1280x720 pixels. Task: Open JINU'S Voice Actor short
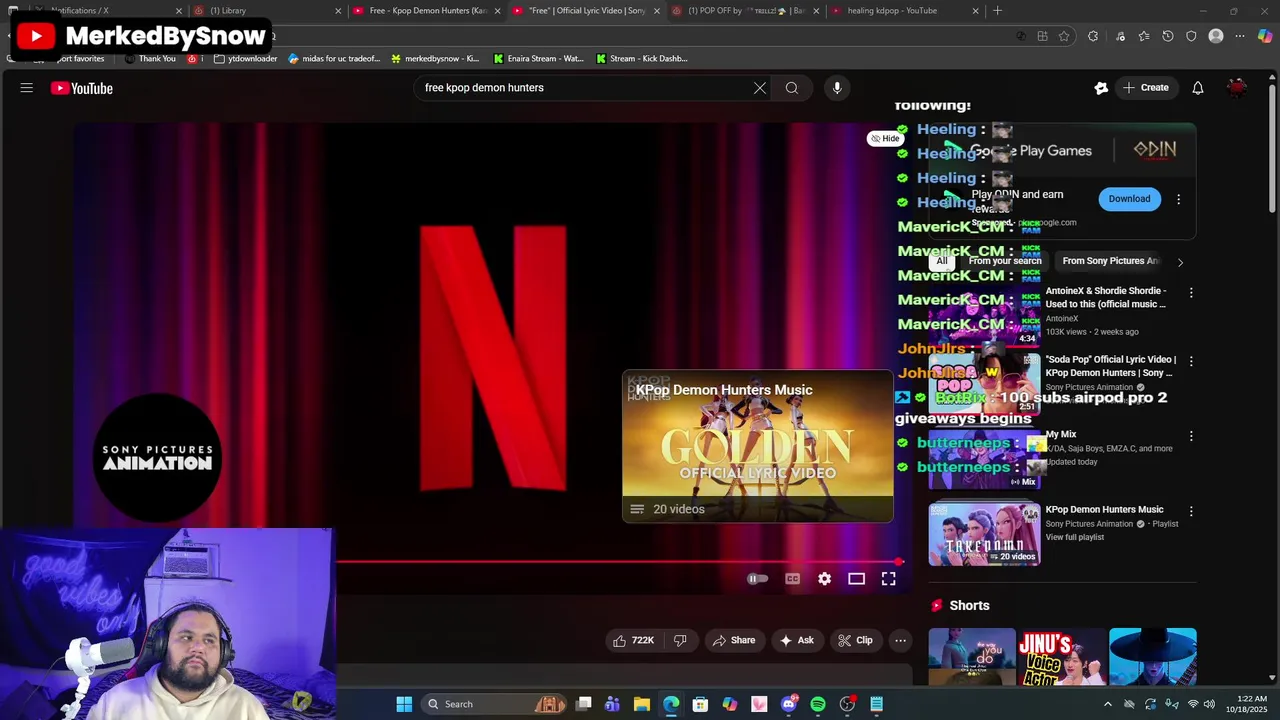pyautogui.click(x=1062, y=657)
